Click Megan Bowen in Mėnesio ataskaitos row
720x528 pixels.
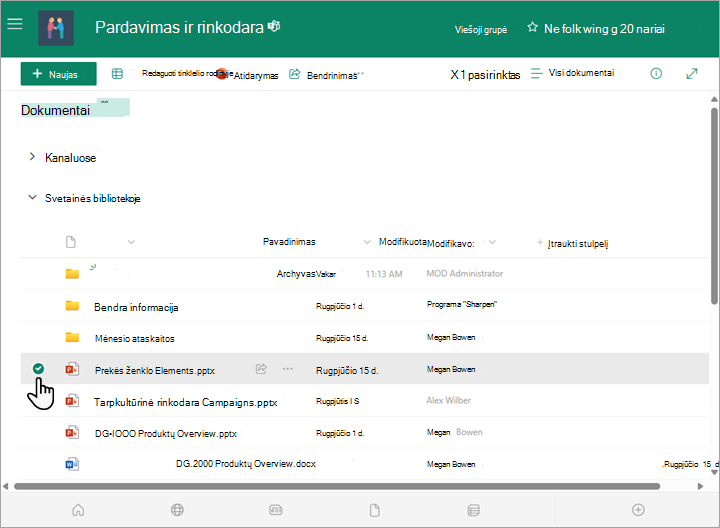451,337
